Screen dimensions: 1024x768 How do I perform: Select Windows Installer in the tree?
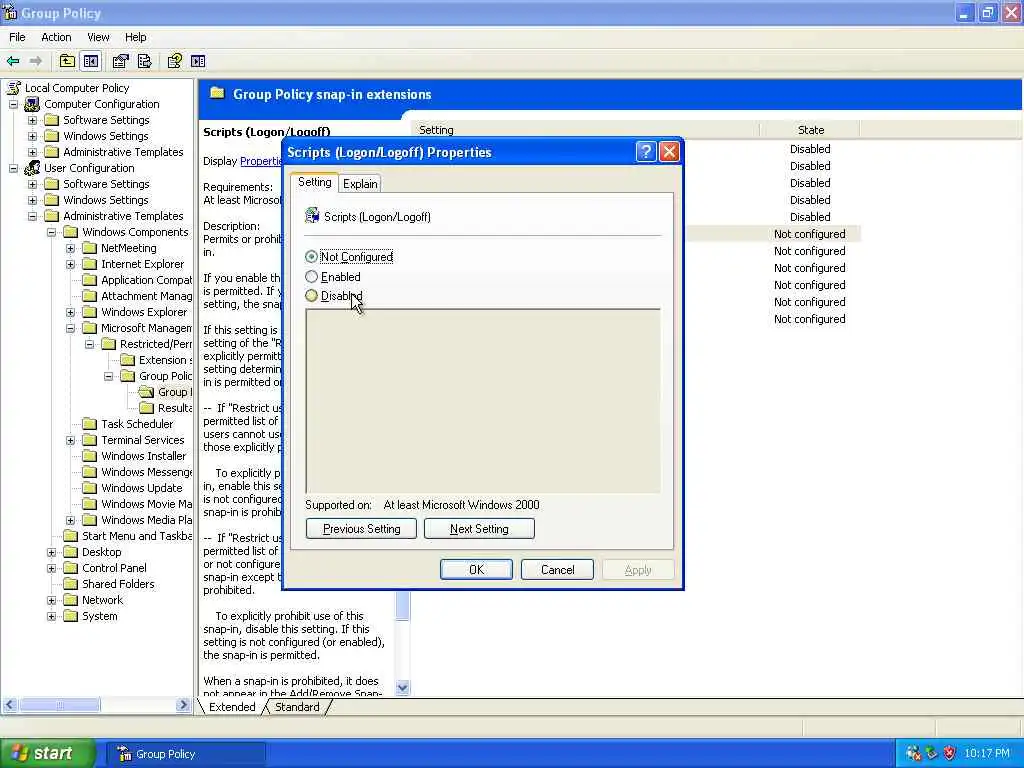143,456
